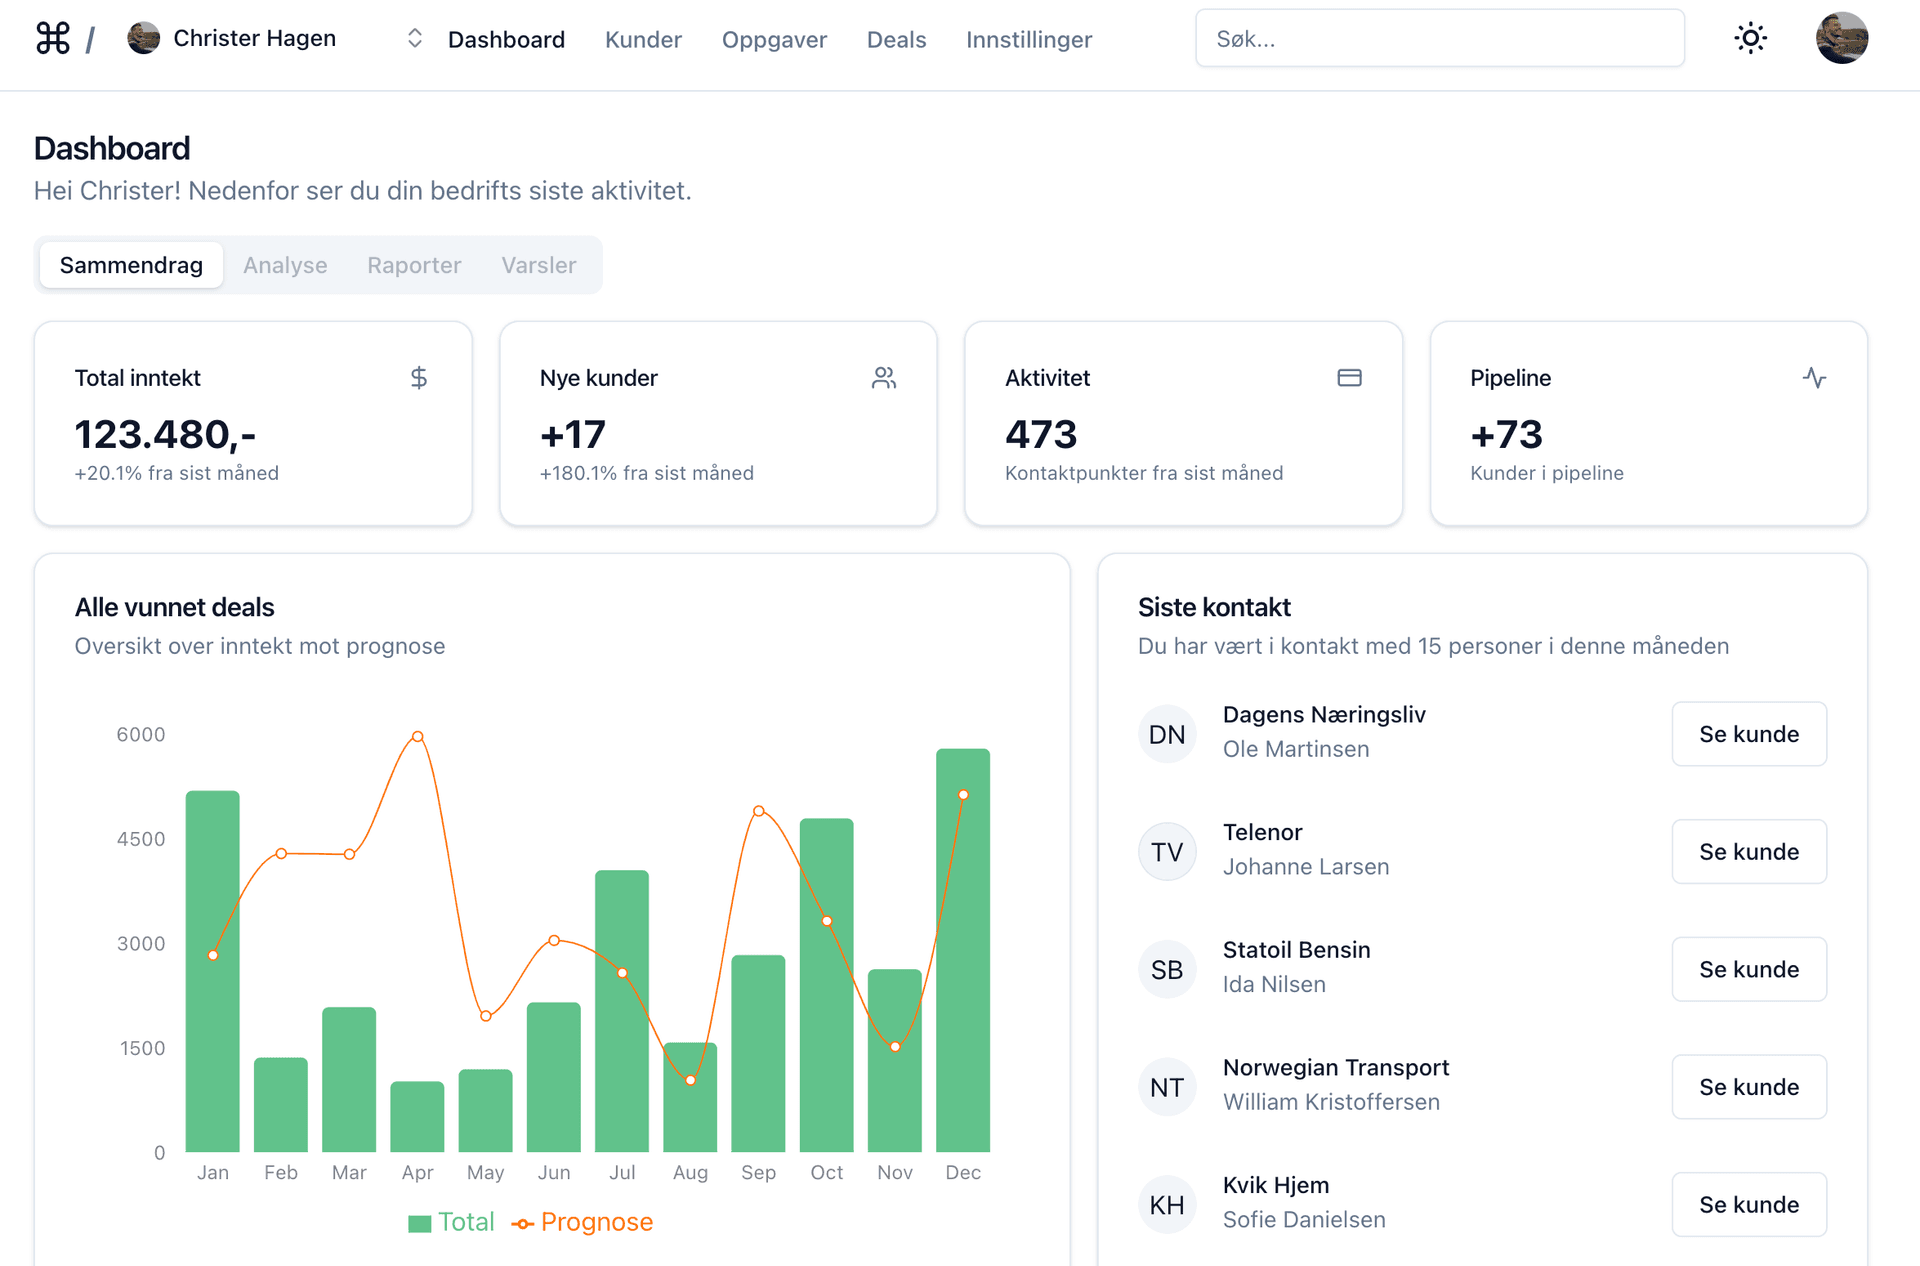Click the card icon in Aktivitet card

pyautogui.click(x=1349, y=378)
